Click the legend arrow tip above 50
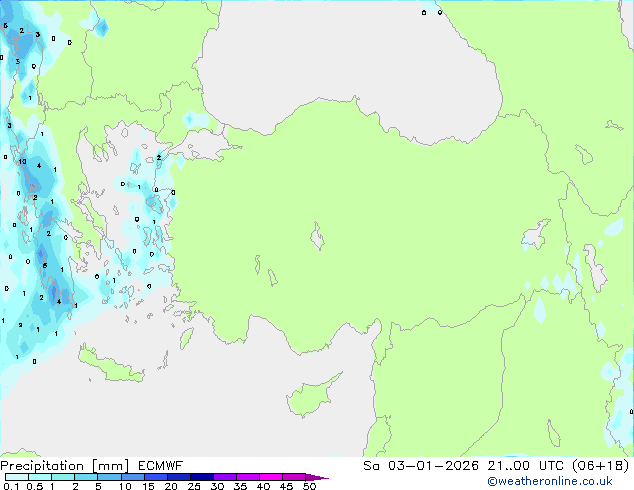This screenshot has width=634, height=490. coord(317,477)
